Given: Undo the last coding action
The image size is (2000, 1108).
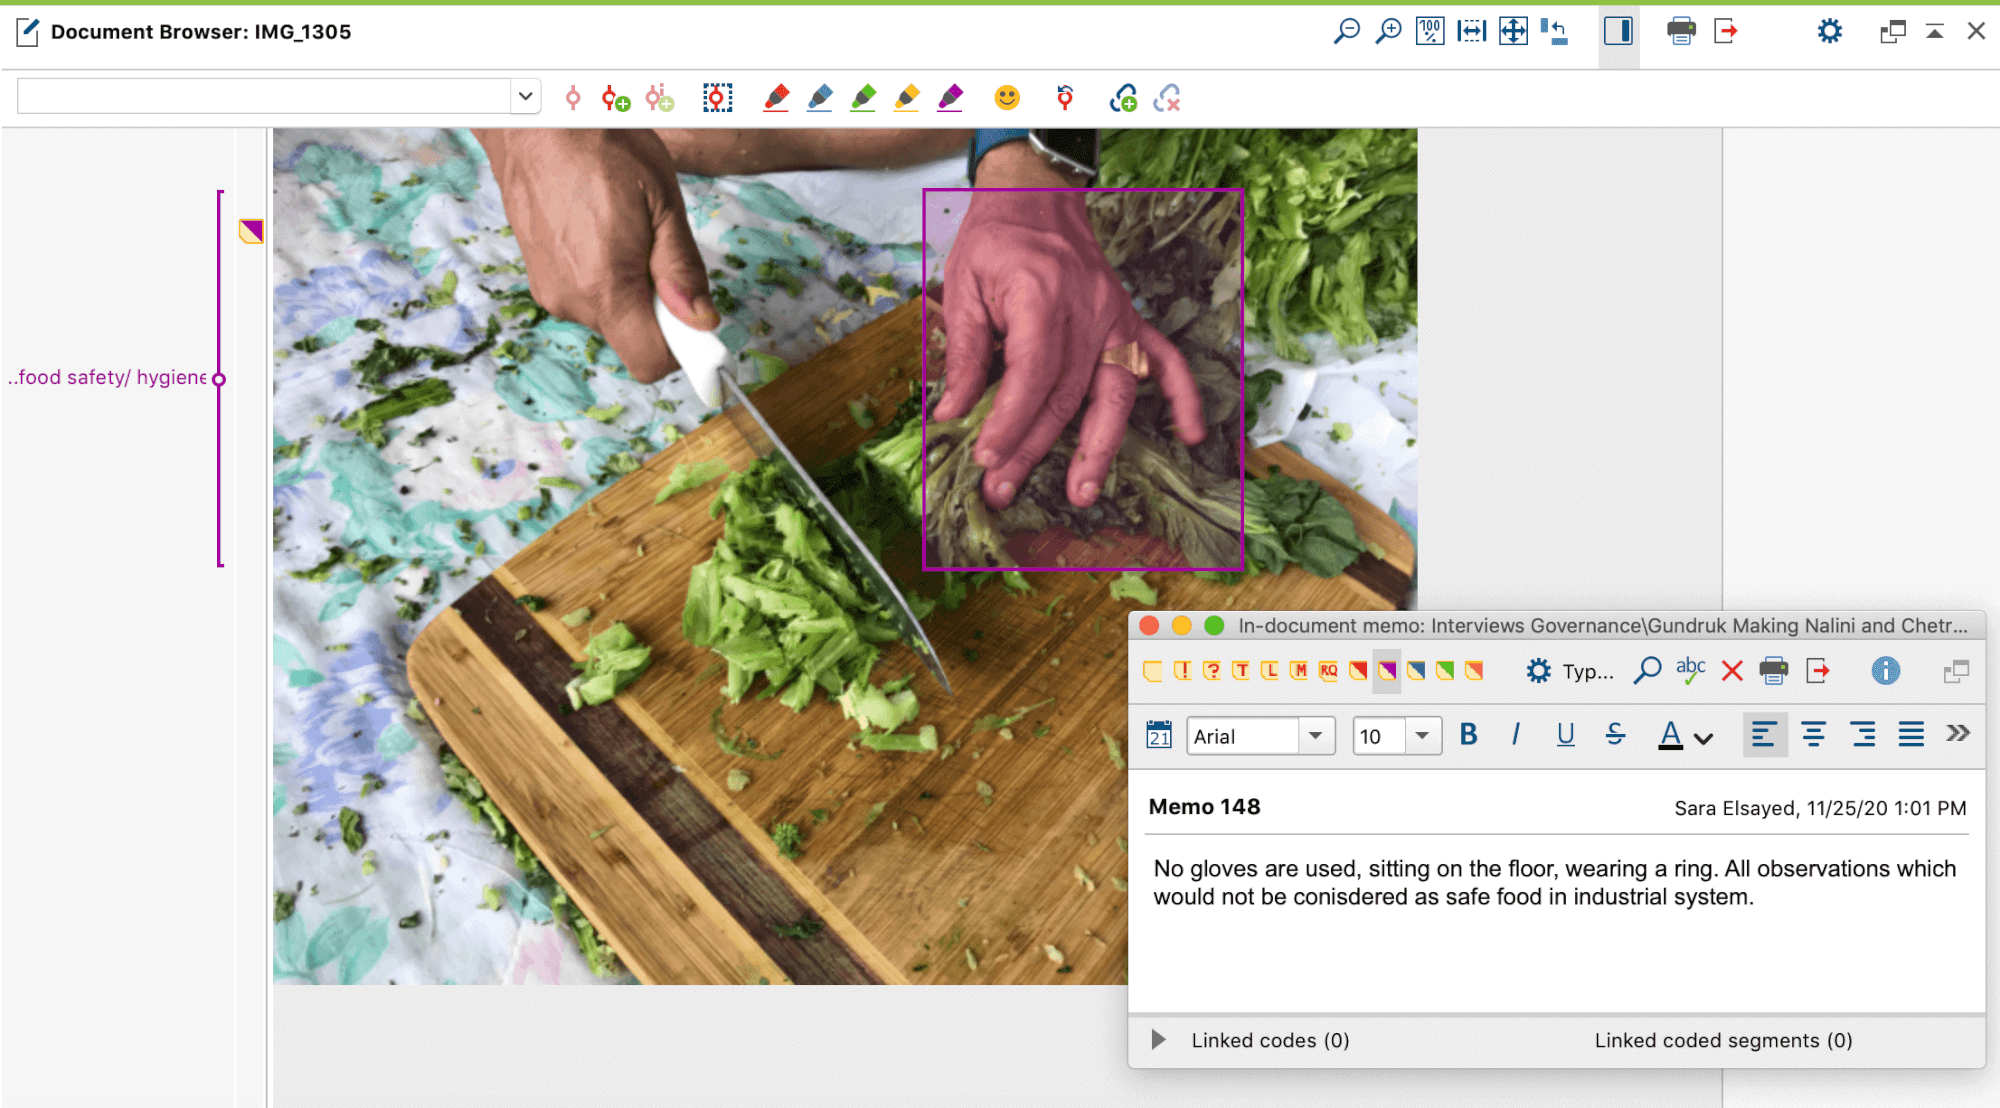Looking at the screenshot, I should [1065, 98].
